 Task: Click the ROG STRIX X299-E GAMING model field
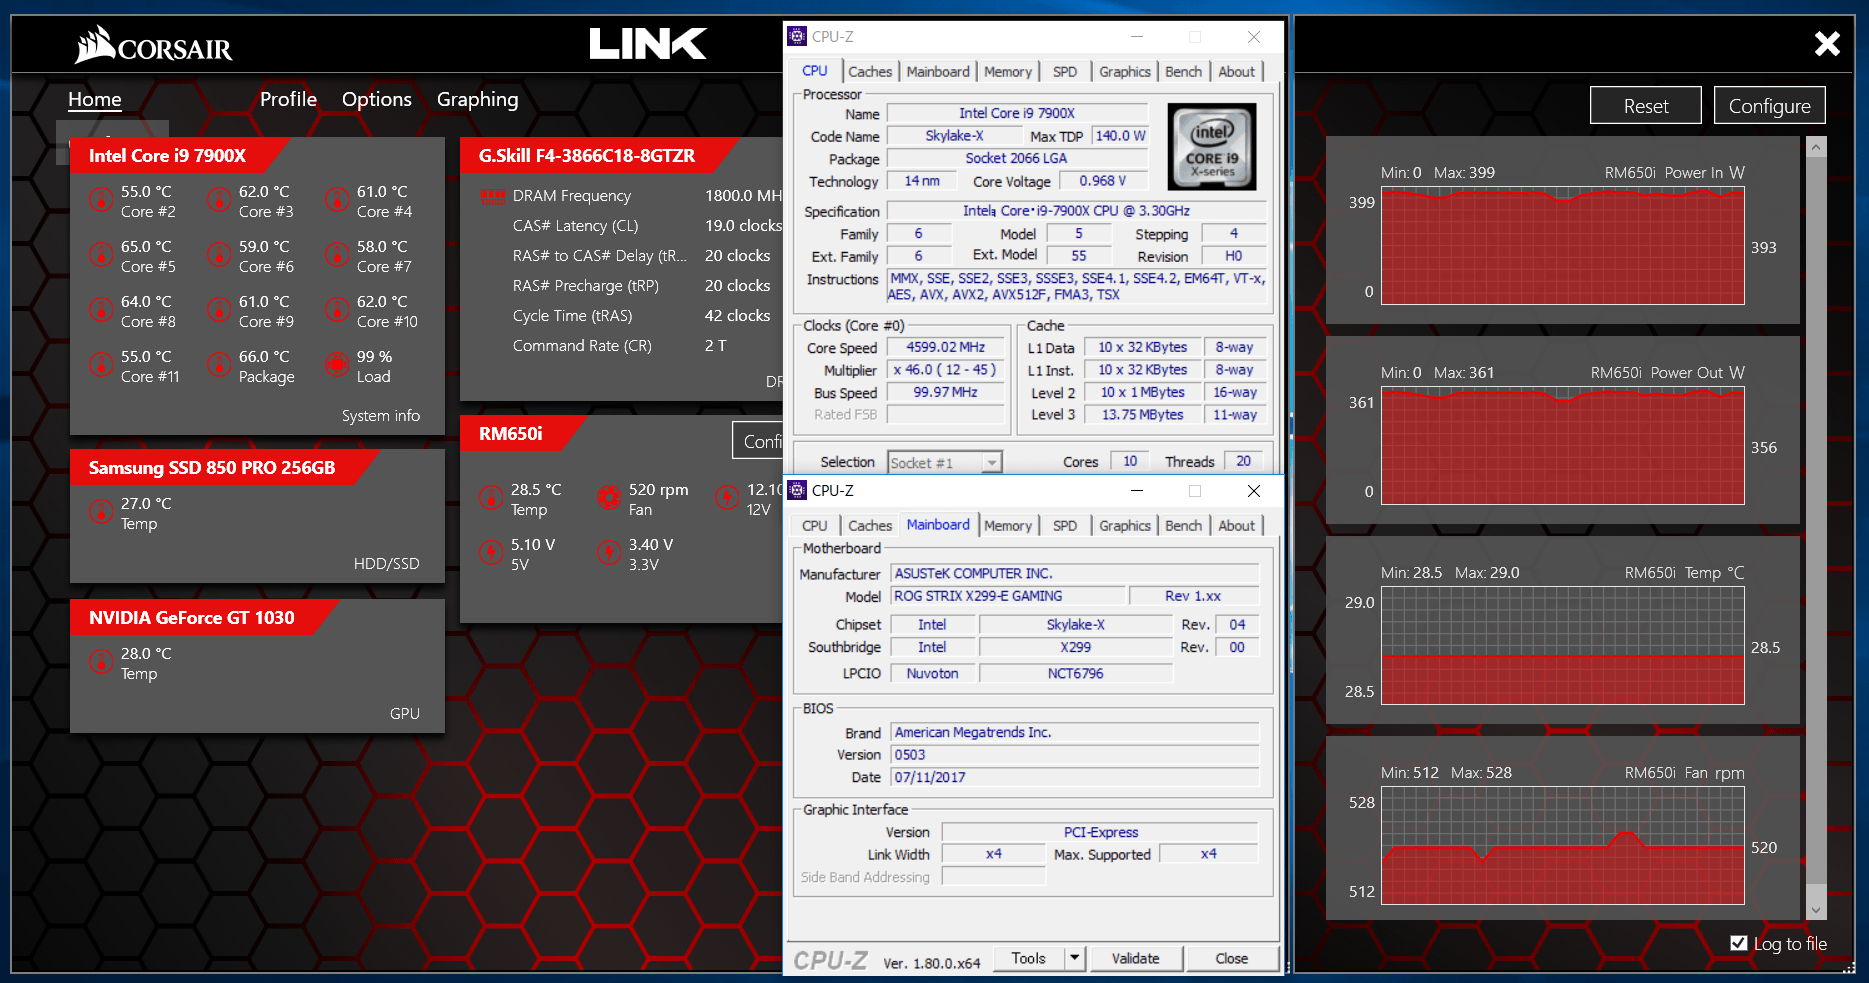(x=1007, y=596)
